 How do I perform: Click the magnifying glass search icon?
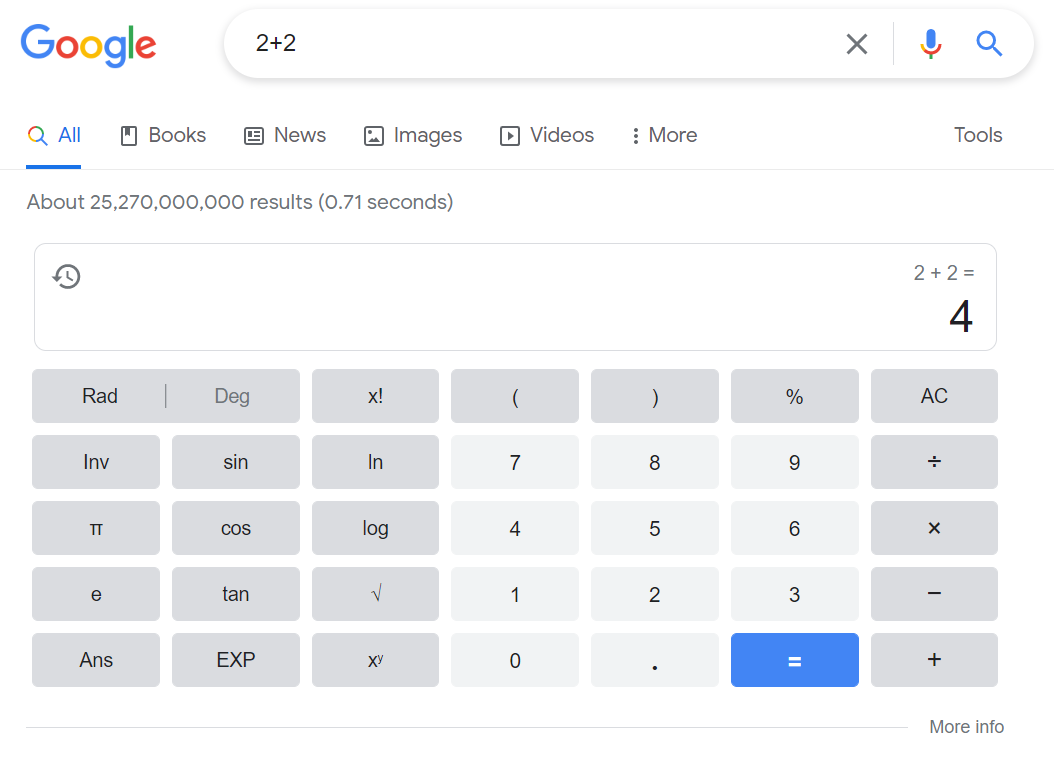988,44
